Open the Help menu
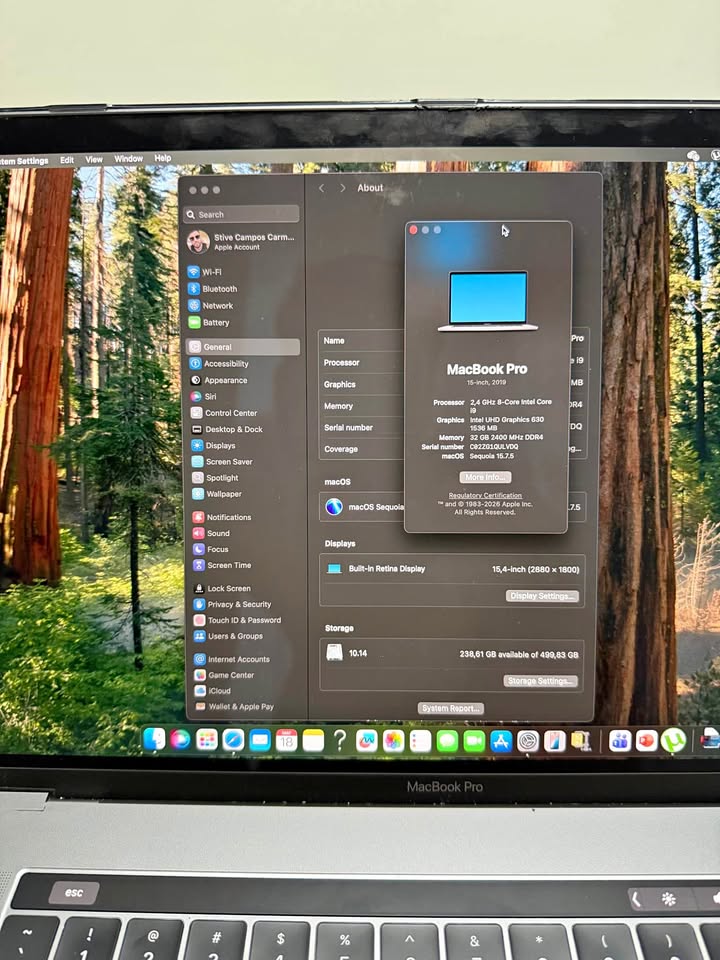 pos(162,158)
